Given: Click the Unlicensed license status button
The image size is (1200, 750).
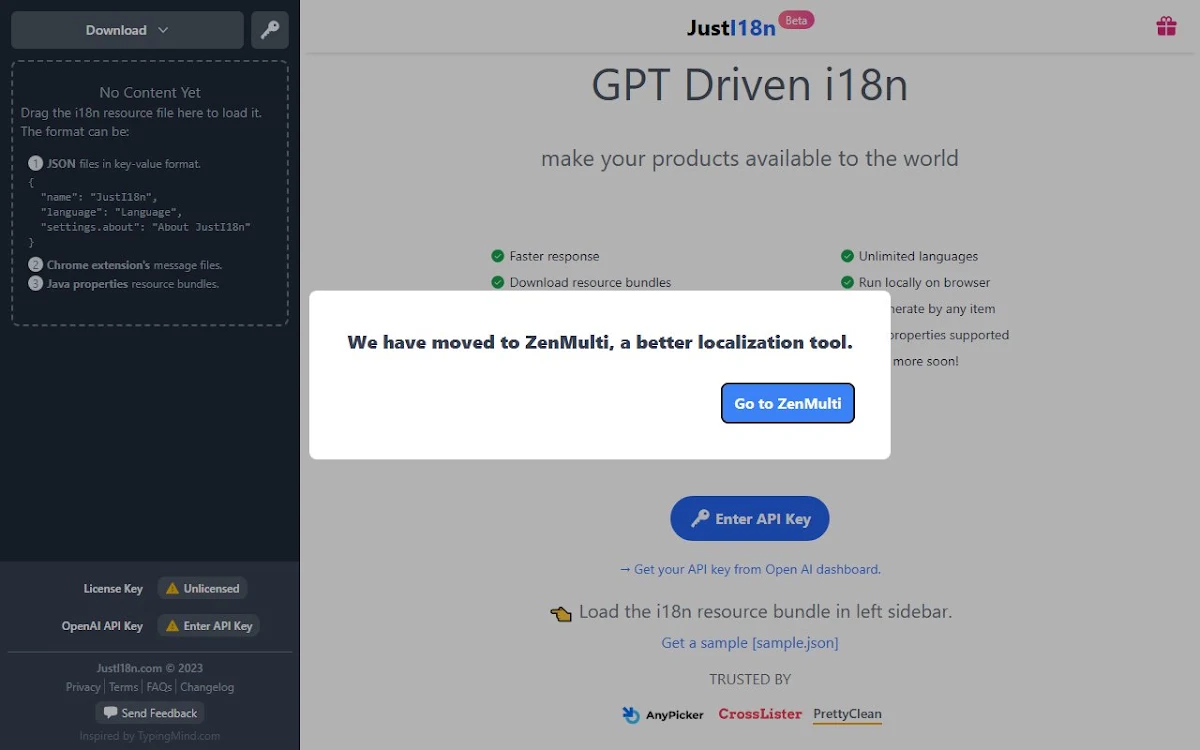Looking at the screenshot, I should [203, 588].
